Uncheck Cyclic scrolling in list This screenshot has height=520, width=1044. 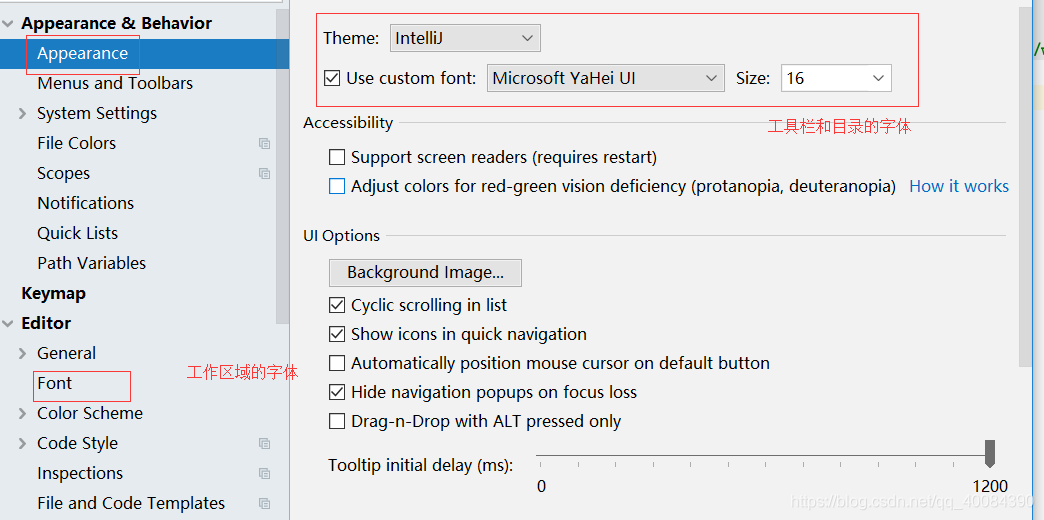[338, 306]
